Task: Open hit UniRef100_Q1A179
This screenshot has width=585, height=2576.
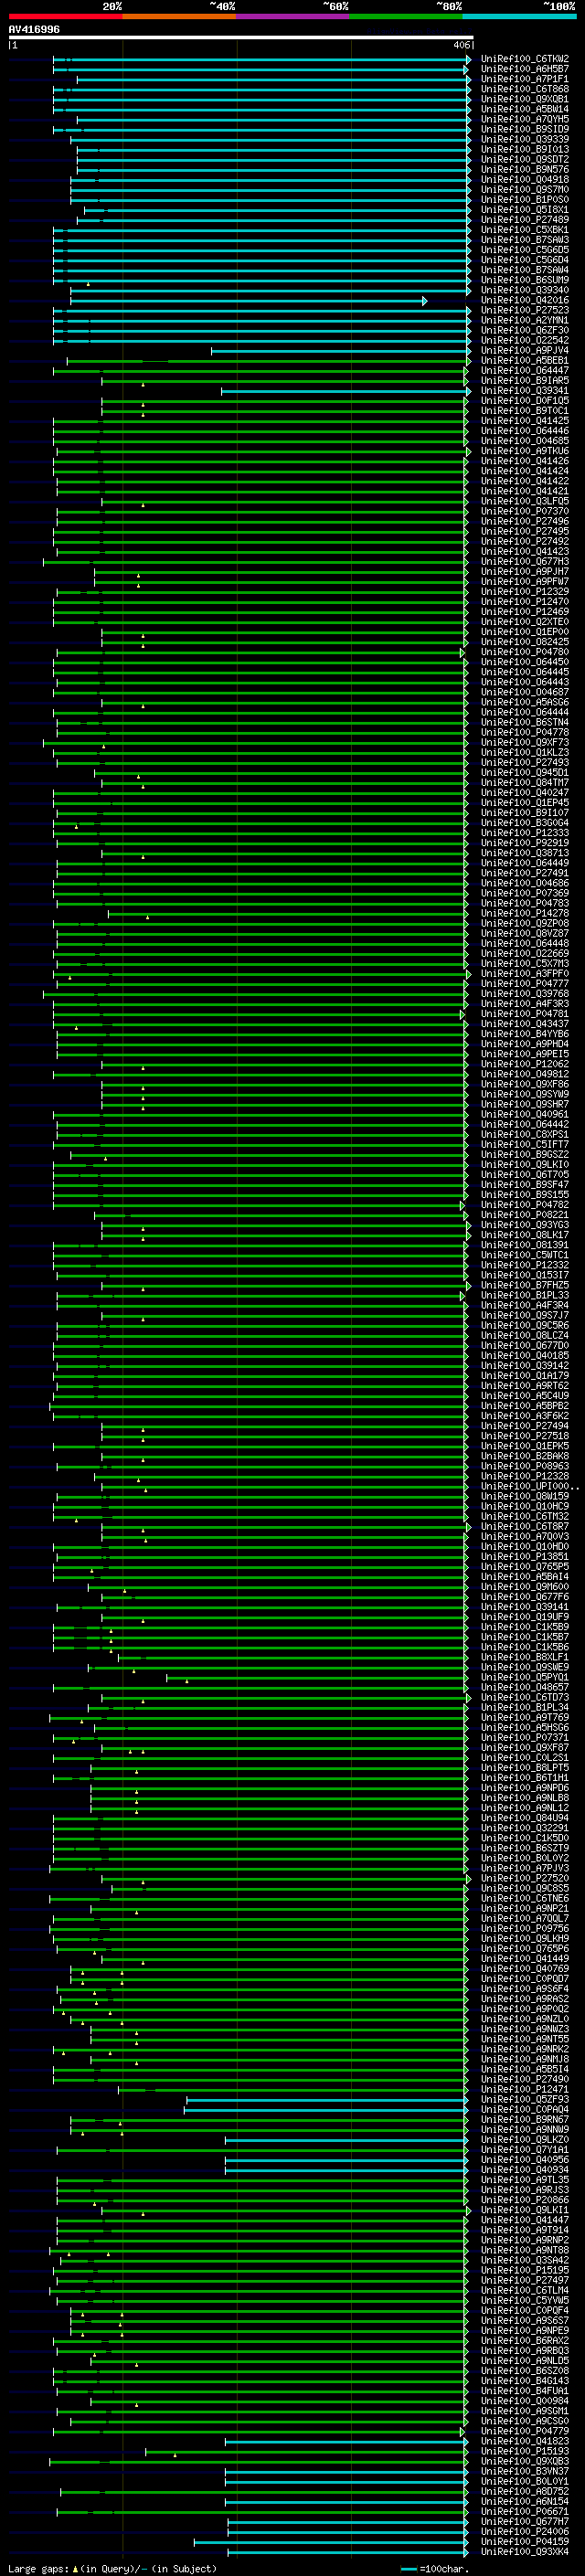Action: tap(525, 1376)
